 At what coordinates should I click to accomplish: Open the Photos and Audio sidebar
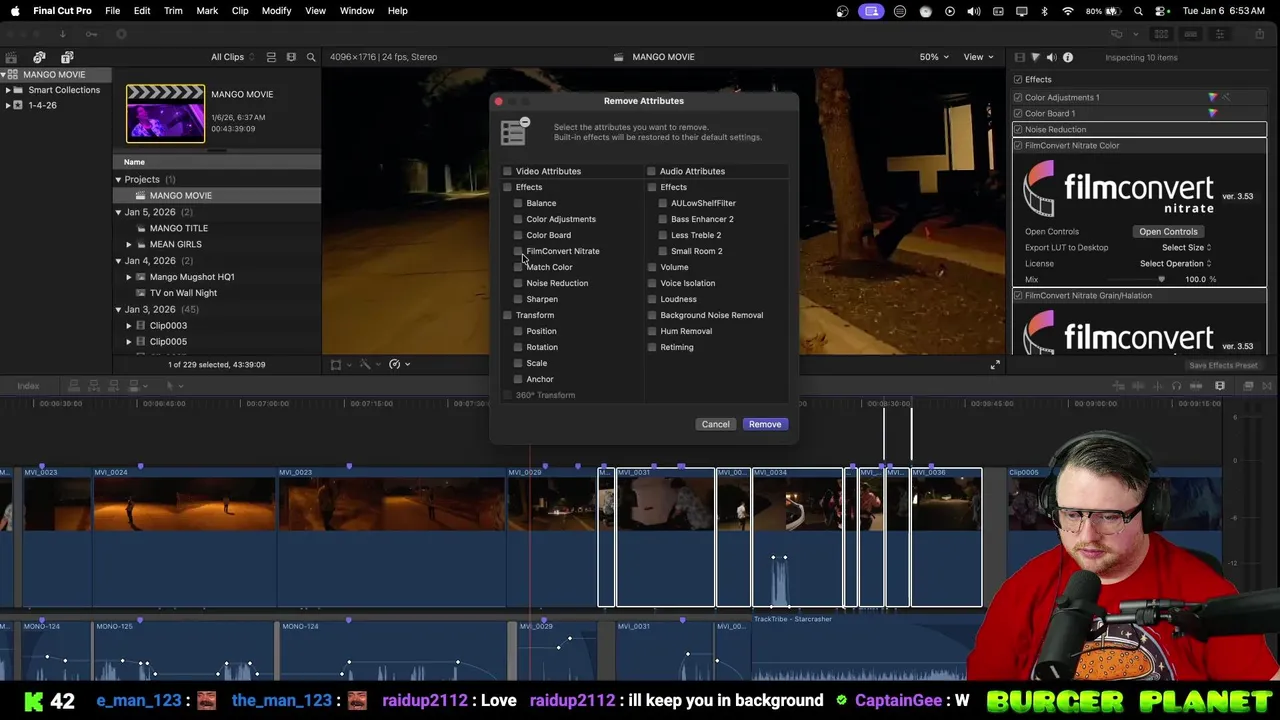[39, 57]
